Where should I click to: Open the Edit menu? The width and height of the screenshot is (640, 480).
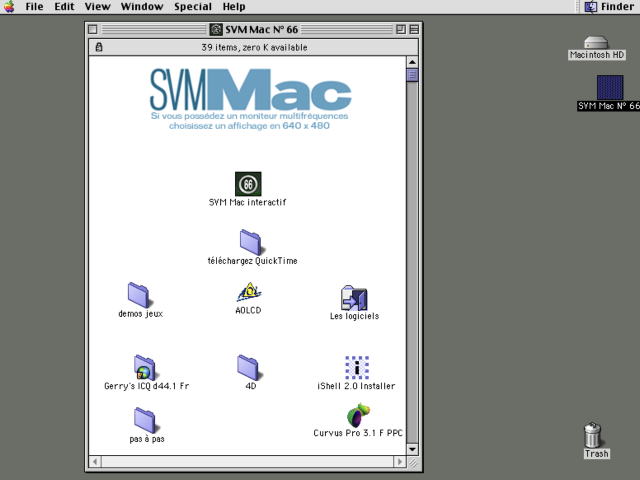(64, 7)
